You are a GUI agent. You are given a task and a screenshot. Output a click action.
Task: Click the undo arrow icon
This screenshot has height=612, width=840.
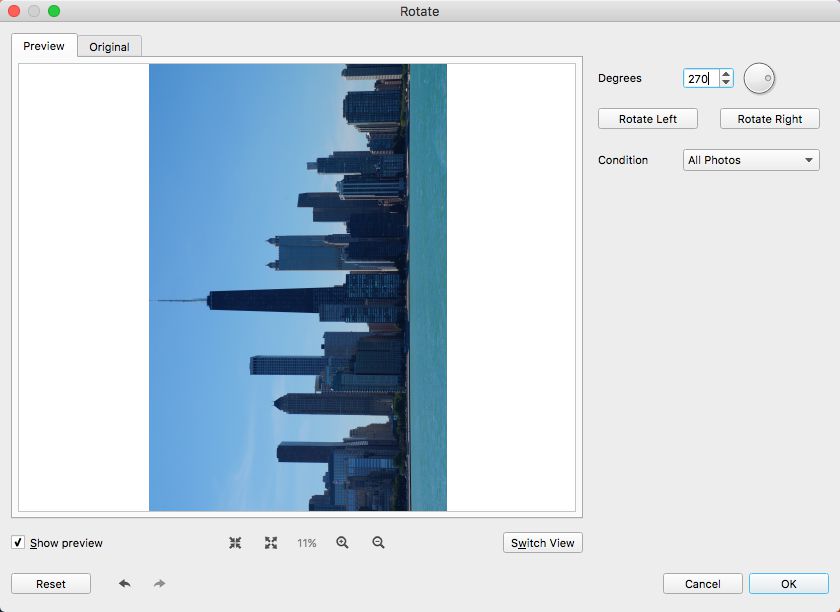coord(124,584)
